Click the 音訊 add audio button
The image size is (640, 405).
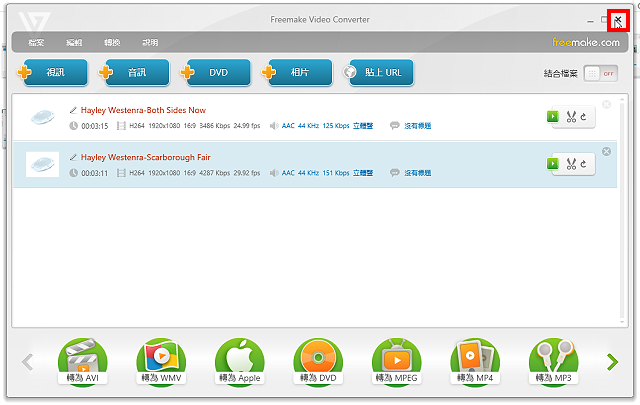pyautogui.click(x=134, y=73)
